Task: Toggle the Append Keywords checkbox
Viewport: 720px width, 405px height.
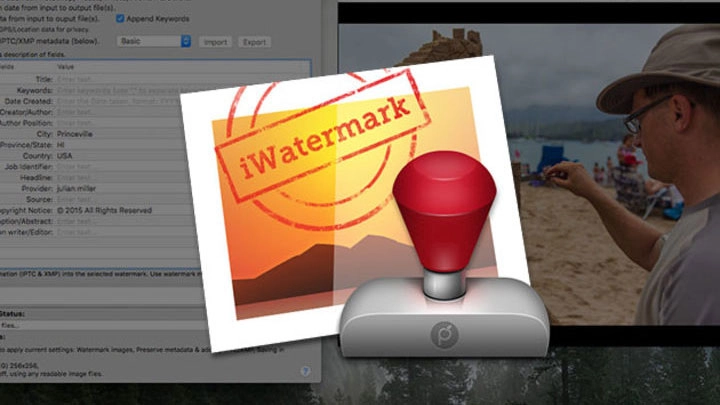Action: pos(120,19)
